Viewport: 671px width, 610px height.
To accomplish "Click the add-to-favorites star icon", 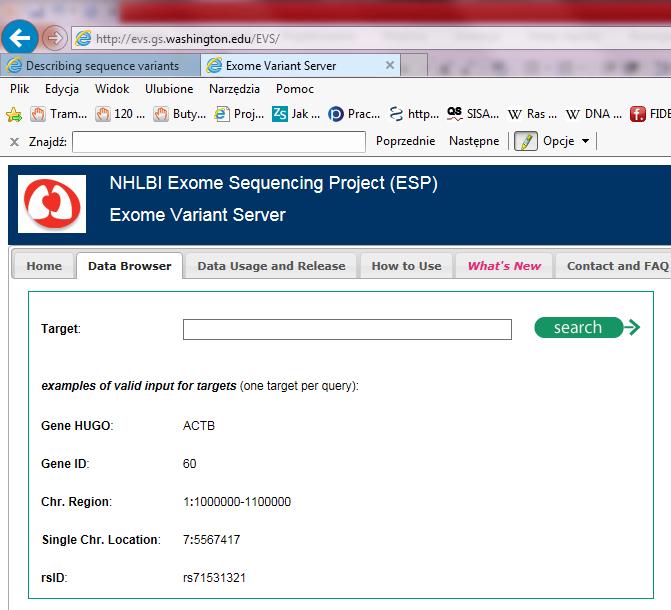I will pos(14,114).
